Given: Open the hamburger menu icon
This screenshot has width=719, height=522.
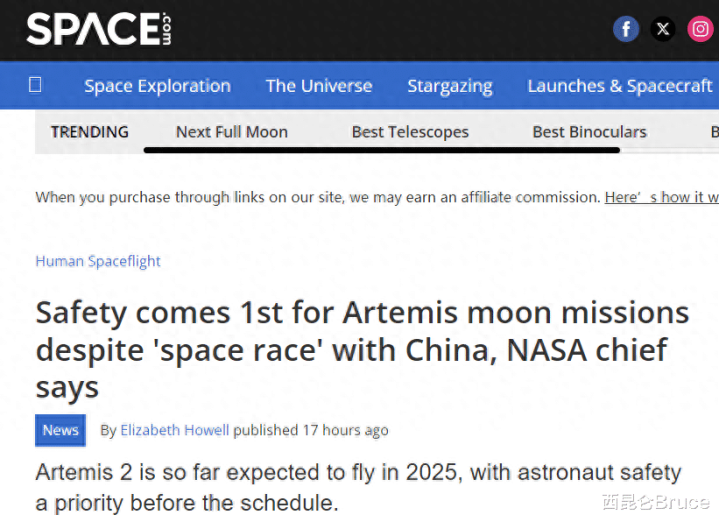Looking at the screenshot, I should tap(35, 85).
